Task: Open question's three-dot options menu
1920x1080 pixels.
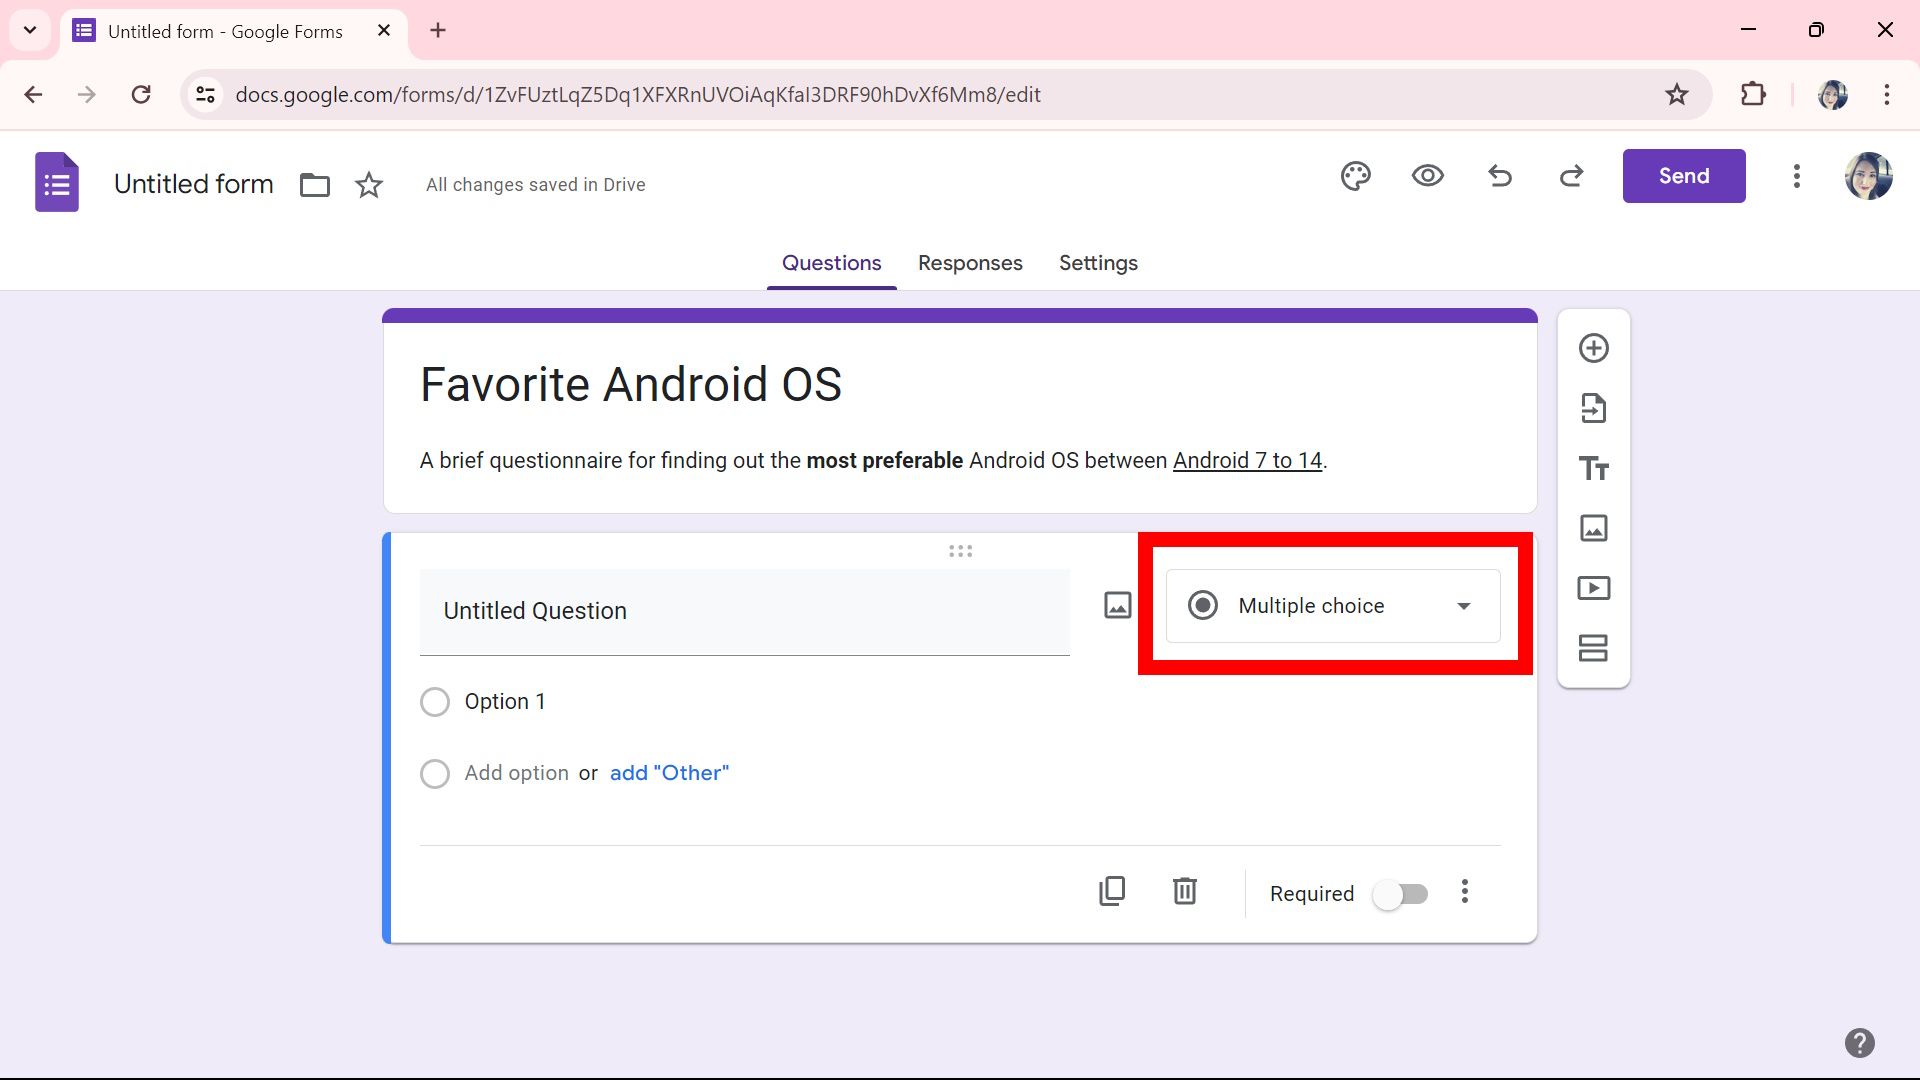Action: pos(1464,891)
